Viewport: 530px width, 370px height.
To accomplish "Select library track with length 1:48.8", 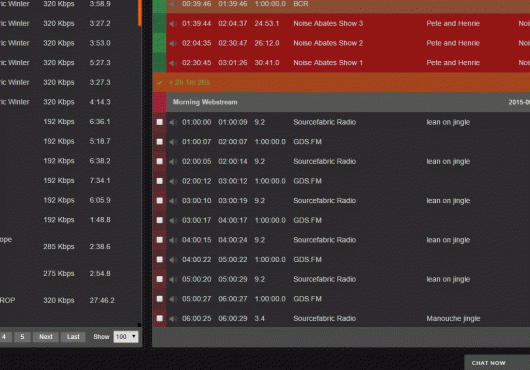I will pos(70,220).
